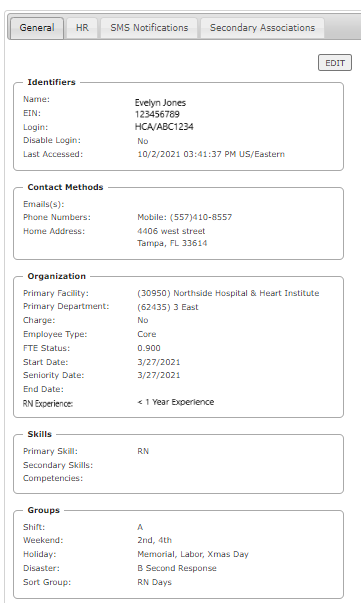Click the FTE Status value 0.900
This screenshot has width=361, height=603.
(x=149, y=348)
